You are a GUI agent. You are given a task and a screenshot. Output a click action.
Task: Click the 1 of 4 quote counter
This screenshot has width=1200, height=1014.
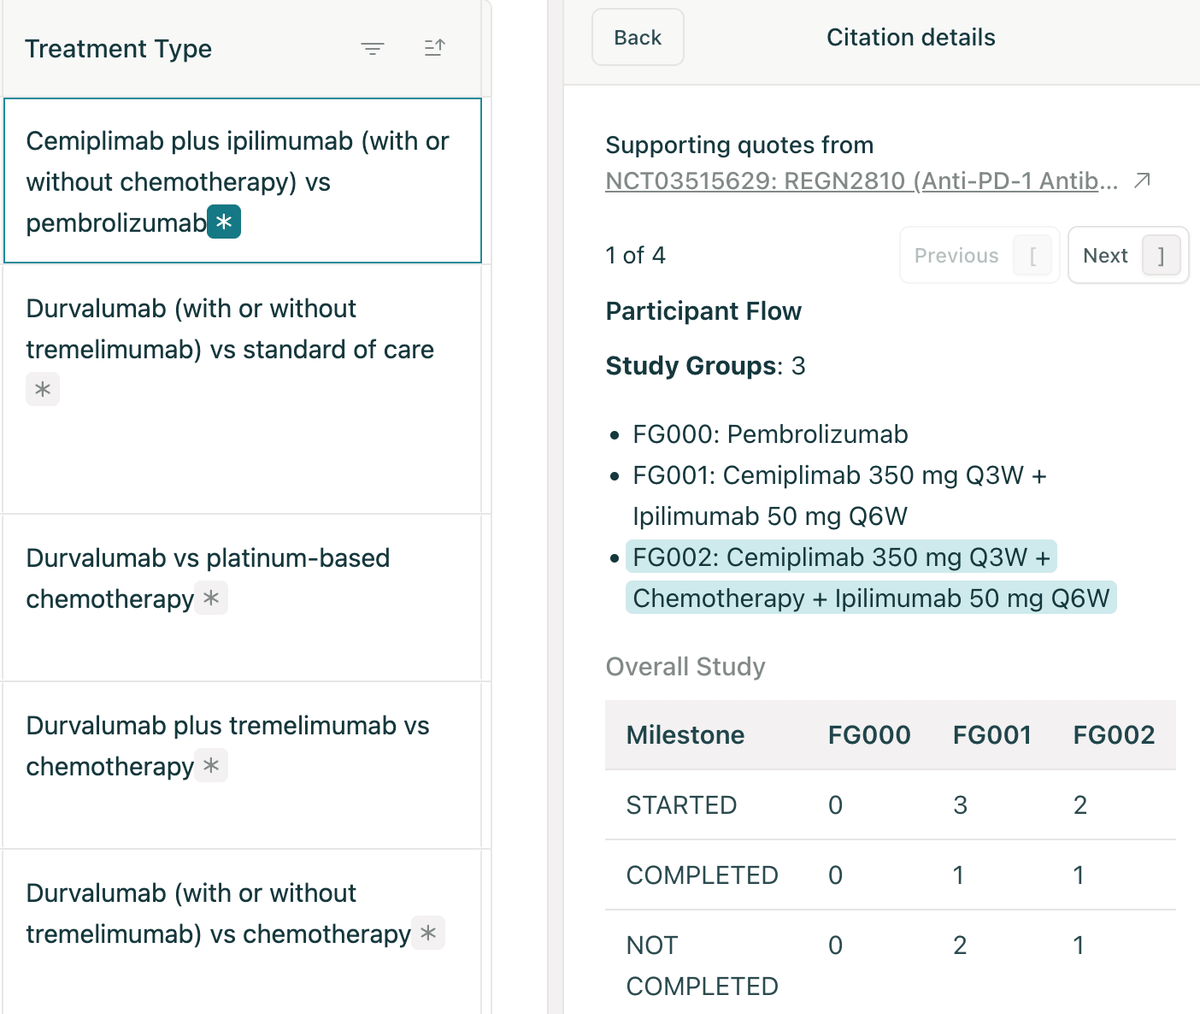click(x=636, y=256)
